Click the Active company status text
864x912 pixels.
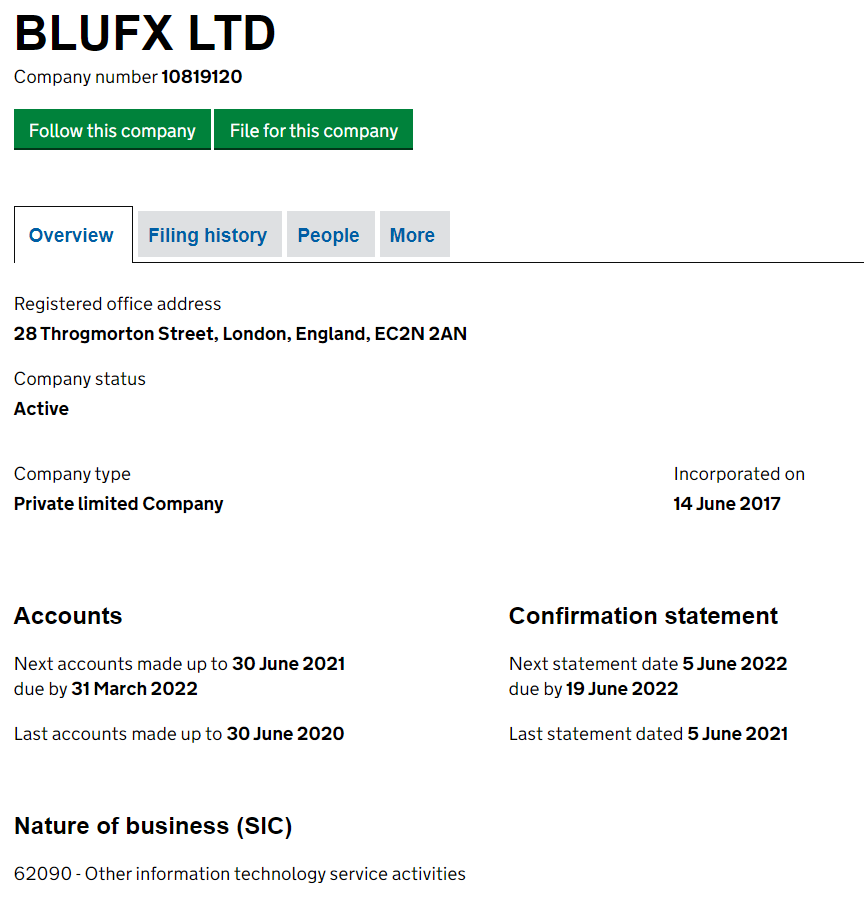point(41,409)
